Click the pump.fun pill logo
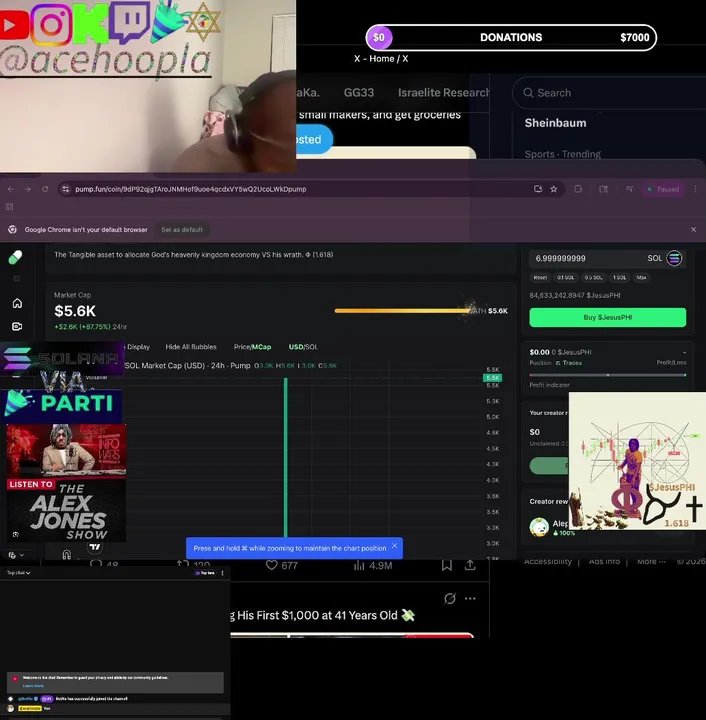Image resolution: width=706 pixels, height=720 pixels. click(15, 257)
